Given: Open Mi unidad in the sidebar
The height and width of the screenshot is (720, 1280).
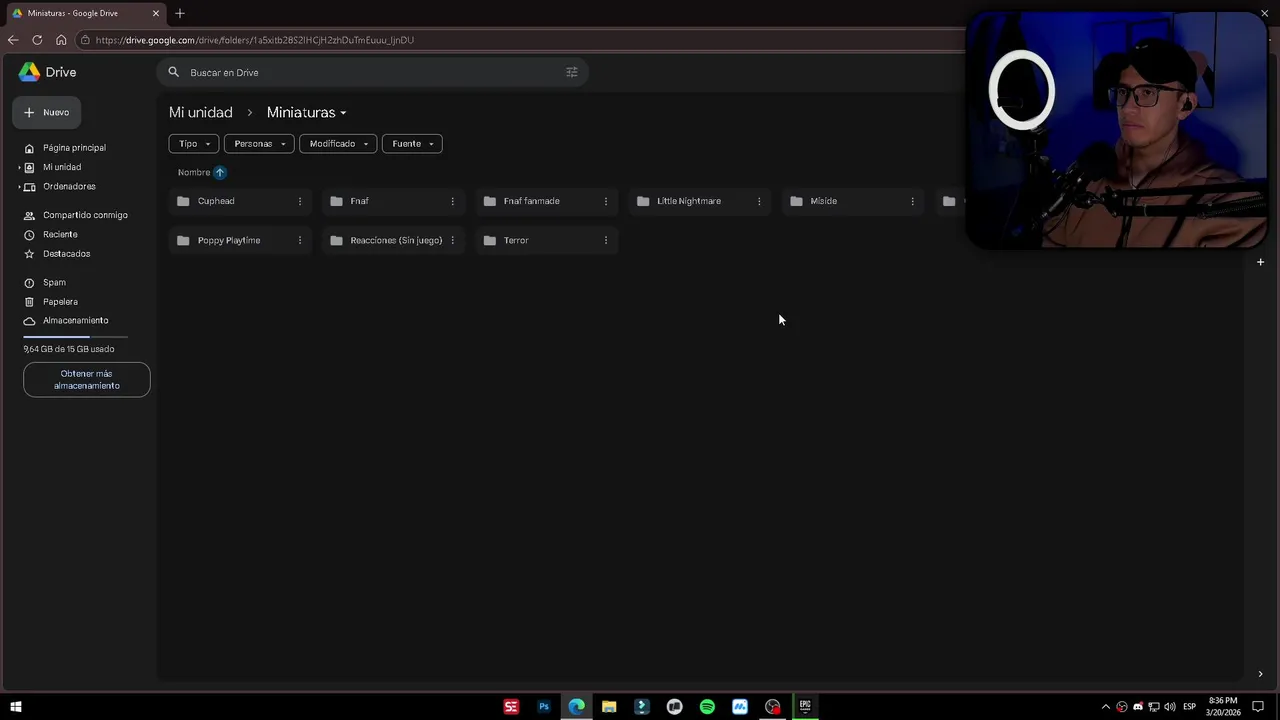Looking at the screenshot, I should click(x=62, y=167).
